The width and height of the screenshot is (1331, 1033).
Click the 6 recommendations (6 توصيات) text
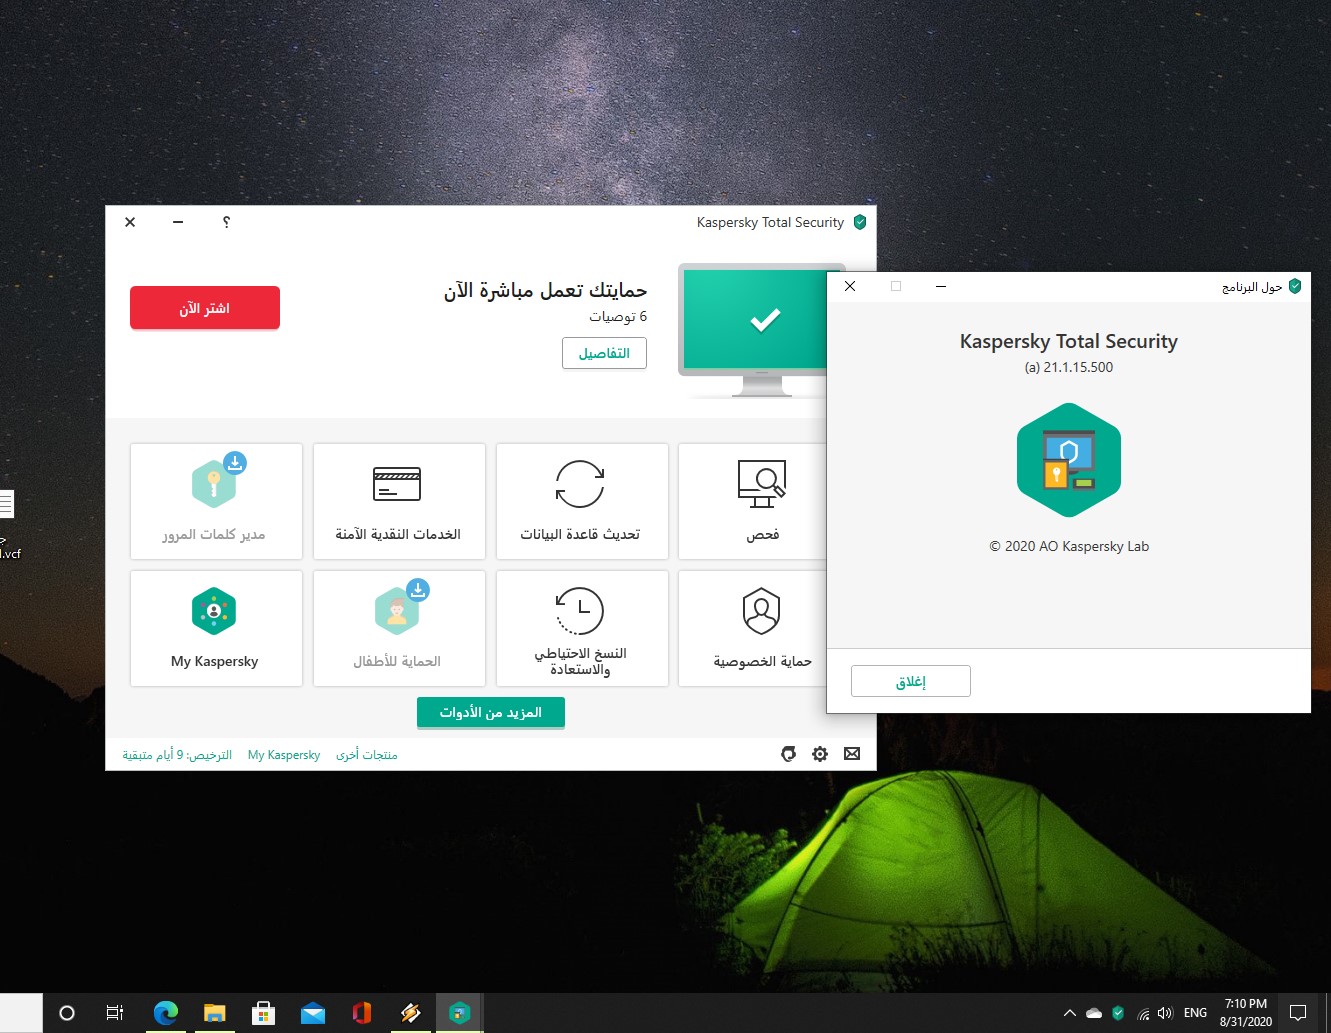point(618,316)
